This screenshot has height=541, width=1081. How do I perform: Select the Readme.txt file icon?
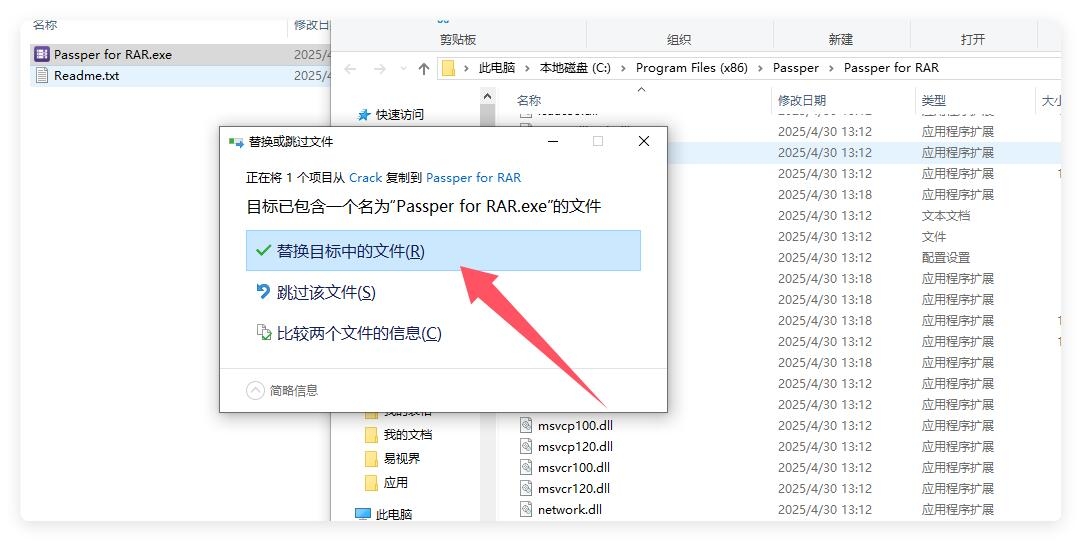pos(42,75)
